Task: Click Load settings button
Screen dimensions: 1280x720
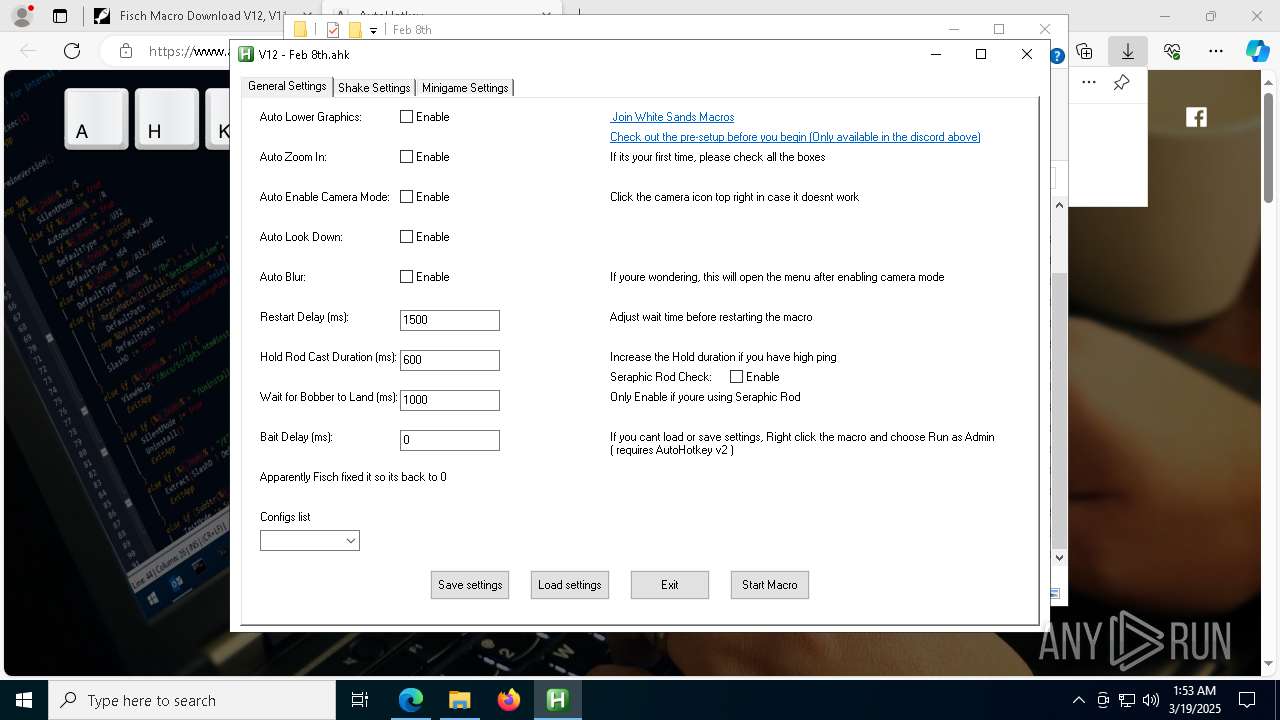Action: click(x=570, y=585)
